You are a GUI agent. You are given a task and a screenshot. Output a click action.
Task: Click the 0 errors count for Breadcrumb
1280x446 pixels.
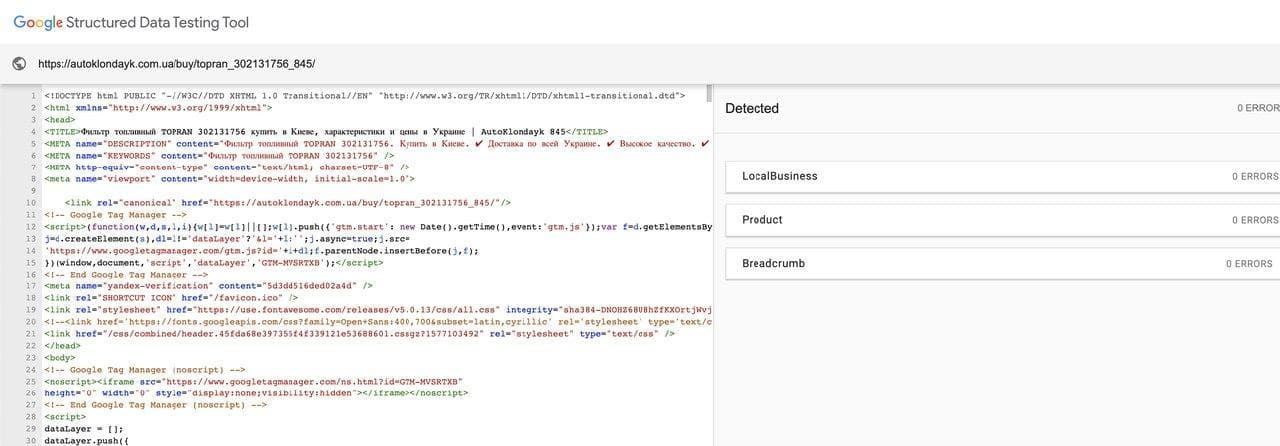click(1252, 264)
